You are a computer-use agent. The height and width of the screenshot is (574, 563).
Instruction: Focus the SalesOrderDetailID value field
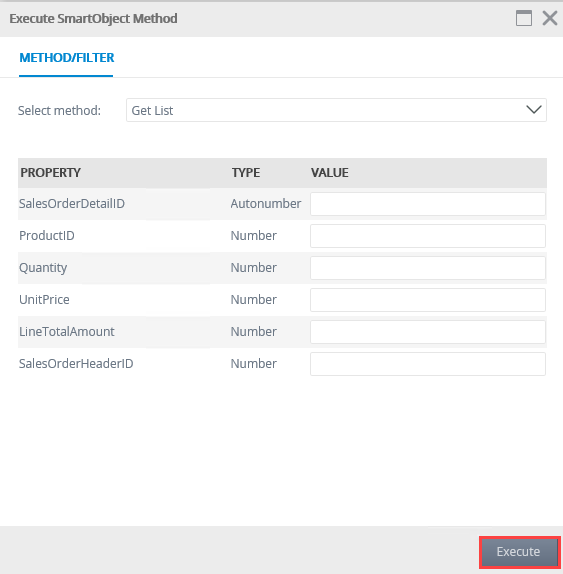pyautogui.click(x=428, y=204)
